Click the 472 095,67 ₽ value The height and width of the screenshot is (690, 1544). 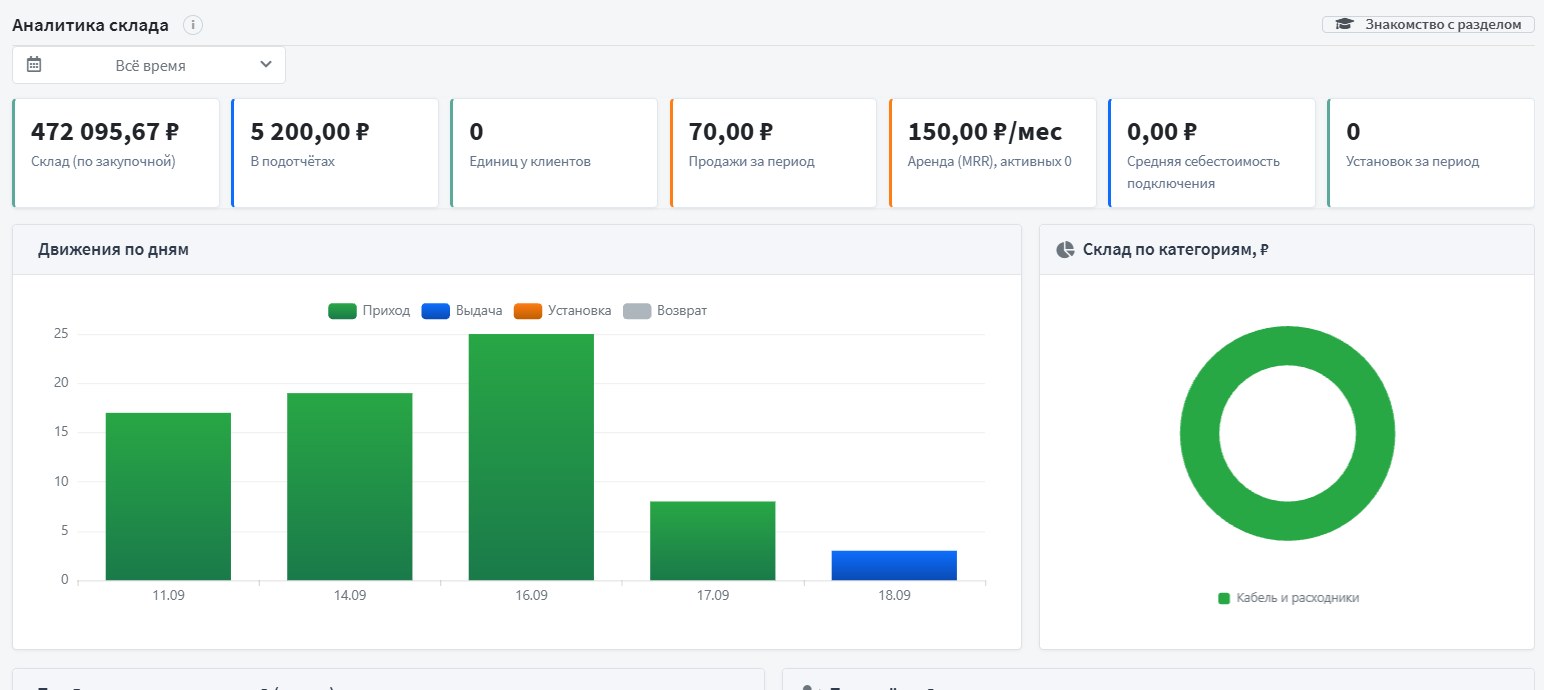point(105,131)
